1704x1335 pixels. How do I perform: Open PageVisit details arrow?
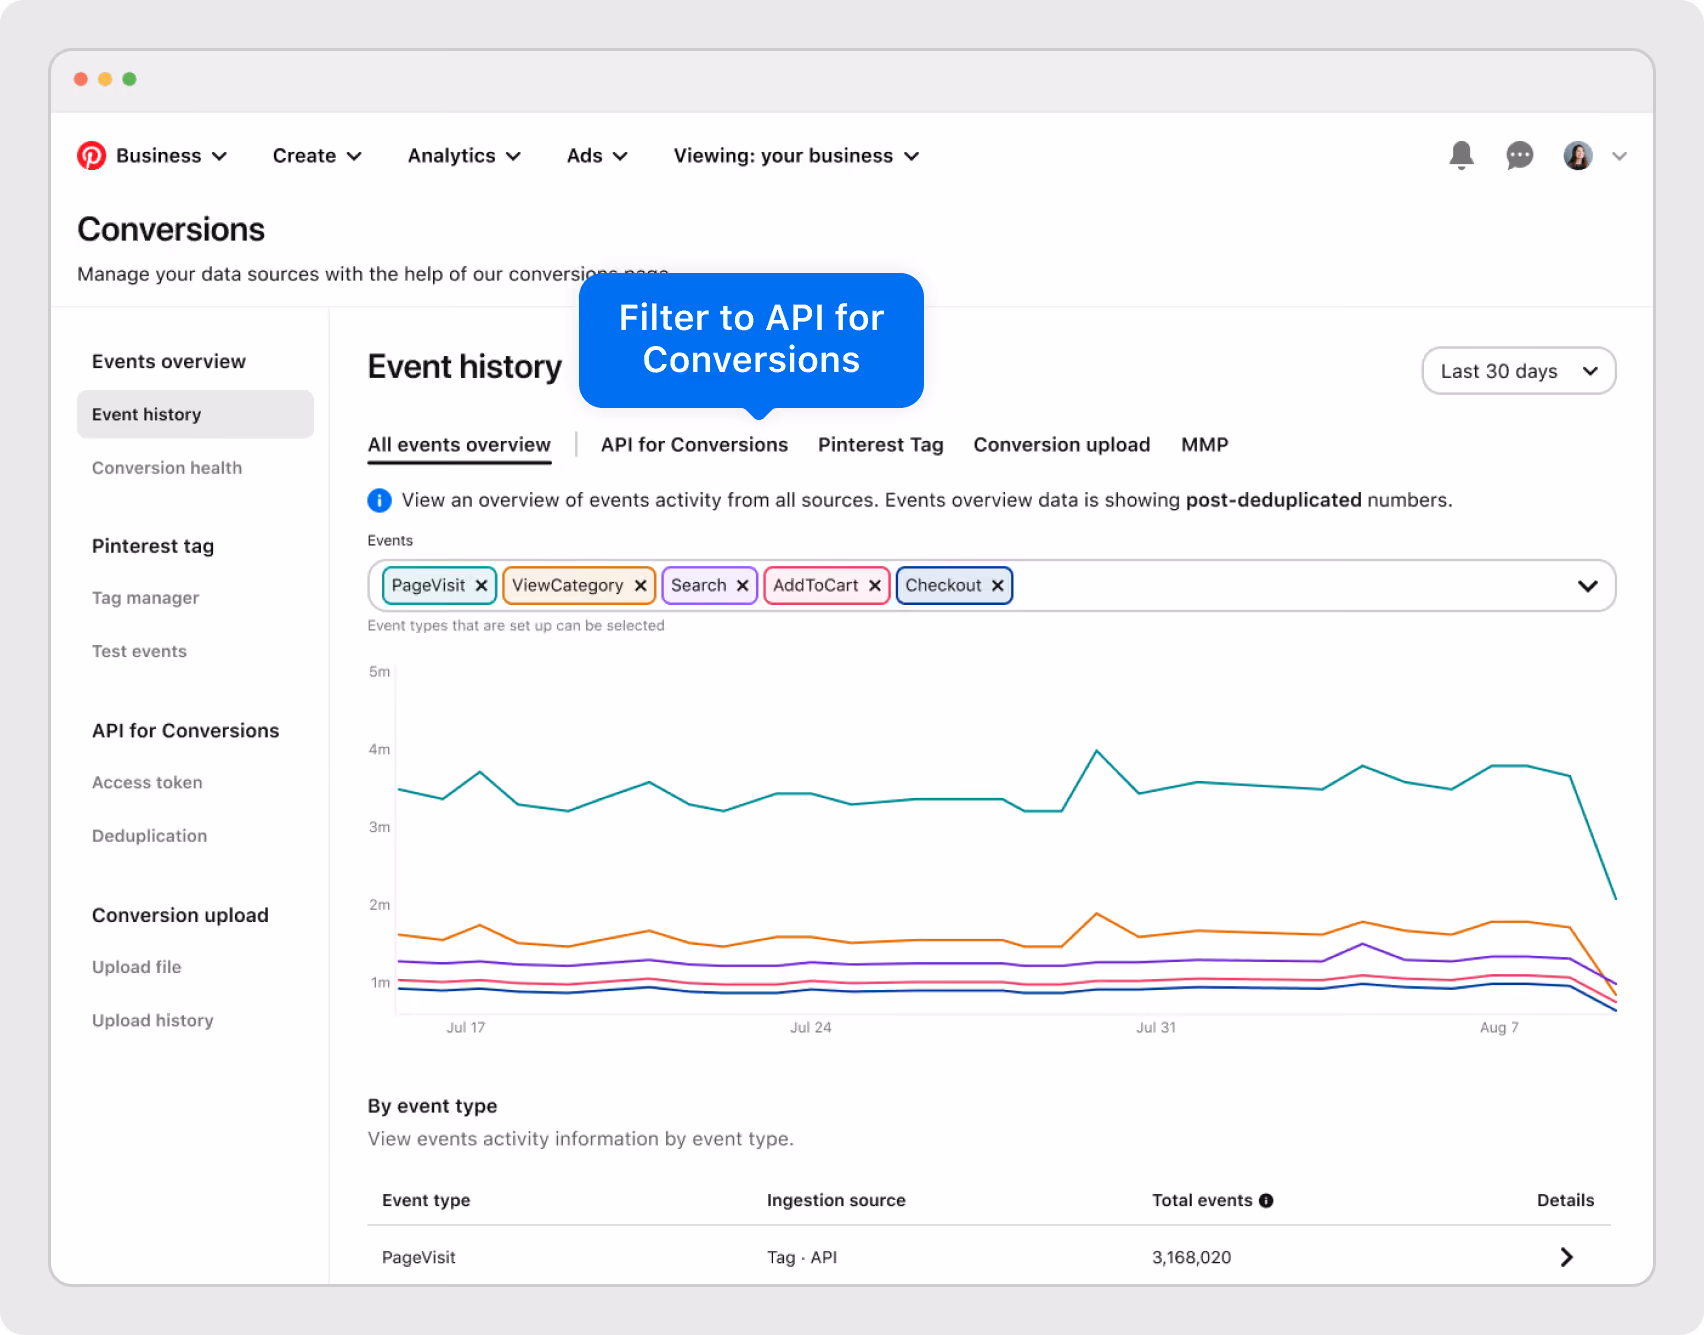[1566, 1257]
